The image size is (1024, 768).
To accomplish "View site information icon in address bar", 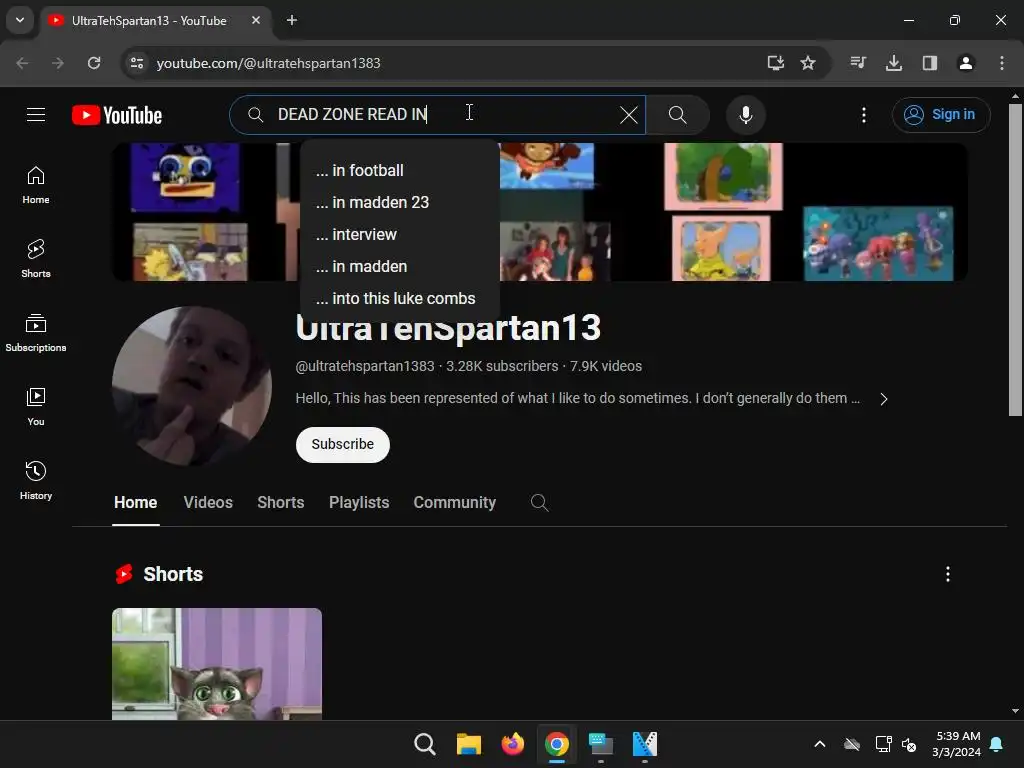I will pyautogui.click(x=137, y=63).
